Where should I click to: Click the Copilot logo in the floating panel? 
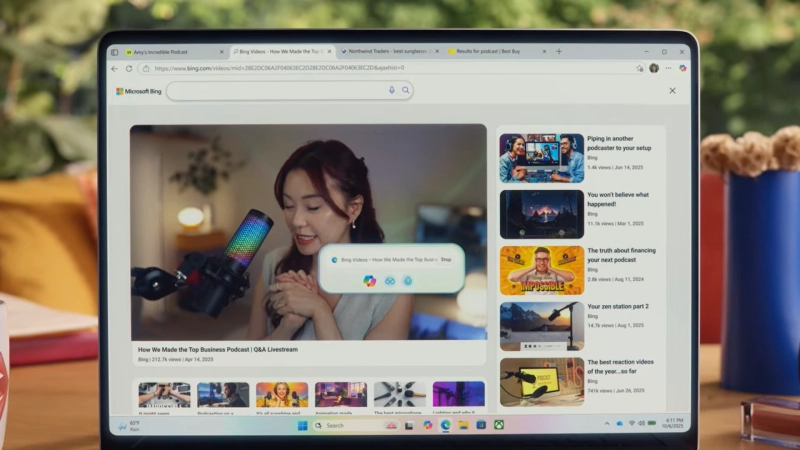tap(370, 281)
